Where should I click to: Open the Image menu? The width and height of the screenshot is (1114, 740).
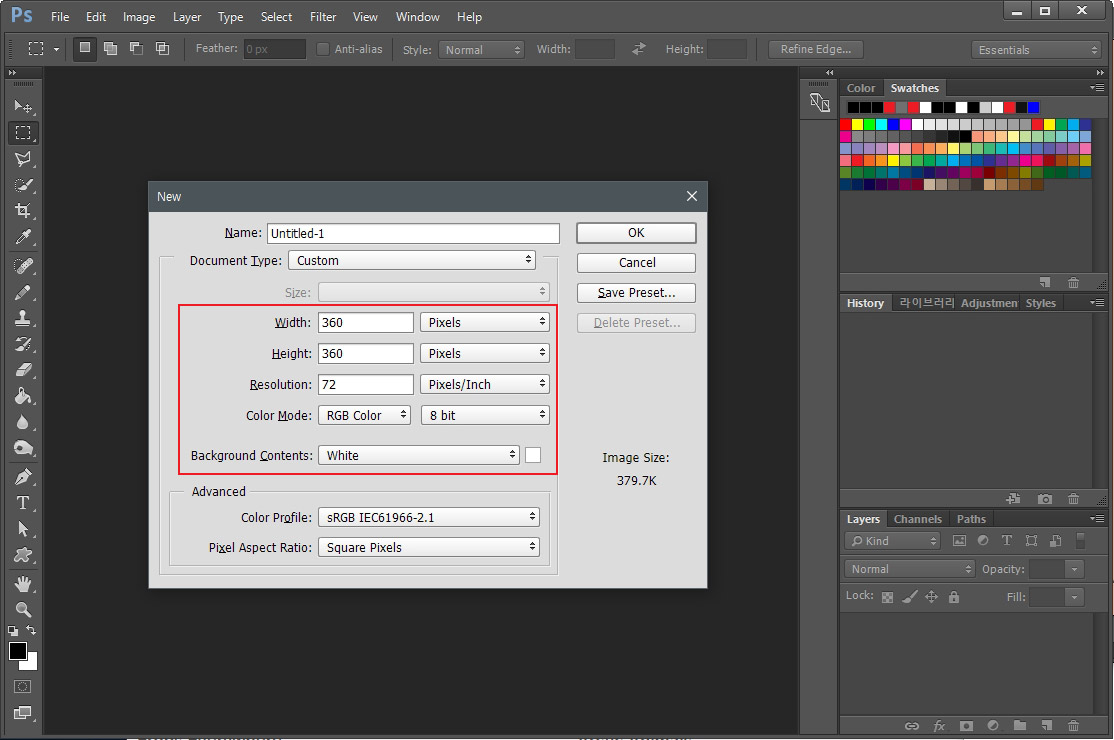[x=139, y=17]
